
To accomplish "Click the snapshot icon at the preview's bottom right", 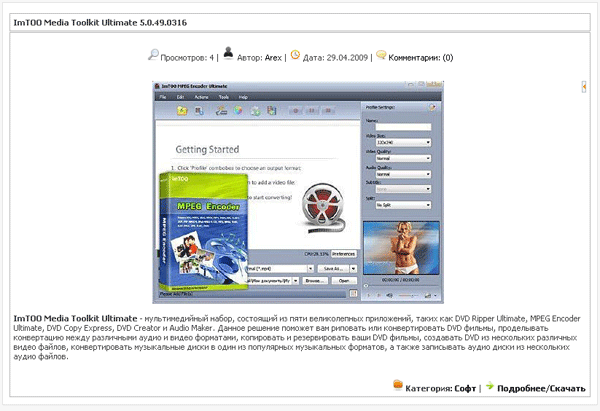I will pyautogui.click(x=428, y=295).
